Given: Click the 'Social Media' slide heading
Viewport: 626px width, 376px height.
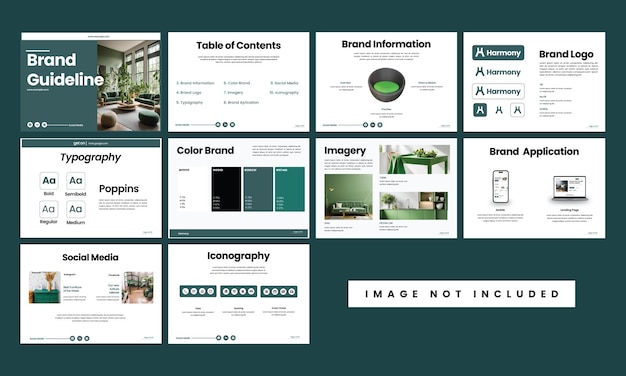Looking at the screenshot, I should click(x=90, y=257).
